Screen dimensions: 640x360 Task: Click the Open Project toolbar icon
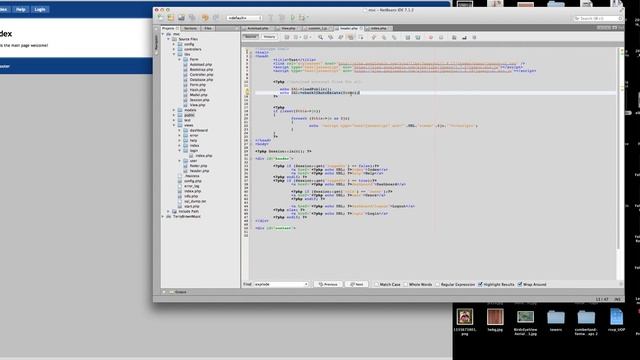(x=181, y=18)
